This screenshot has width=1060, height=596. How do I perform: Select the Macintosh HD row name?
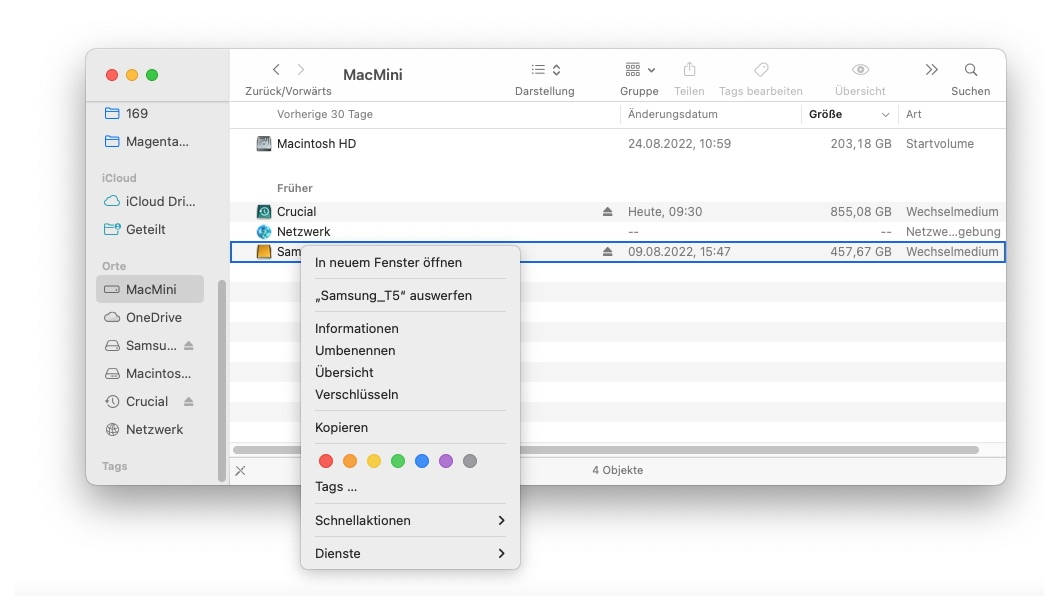point(316,143)
